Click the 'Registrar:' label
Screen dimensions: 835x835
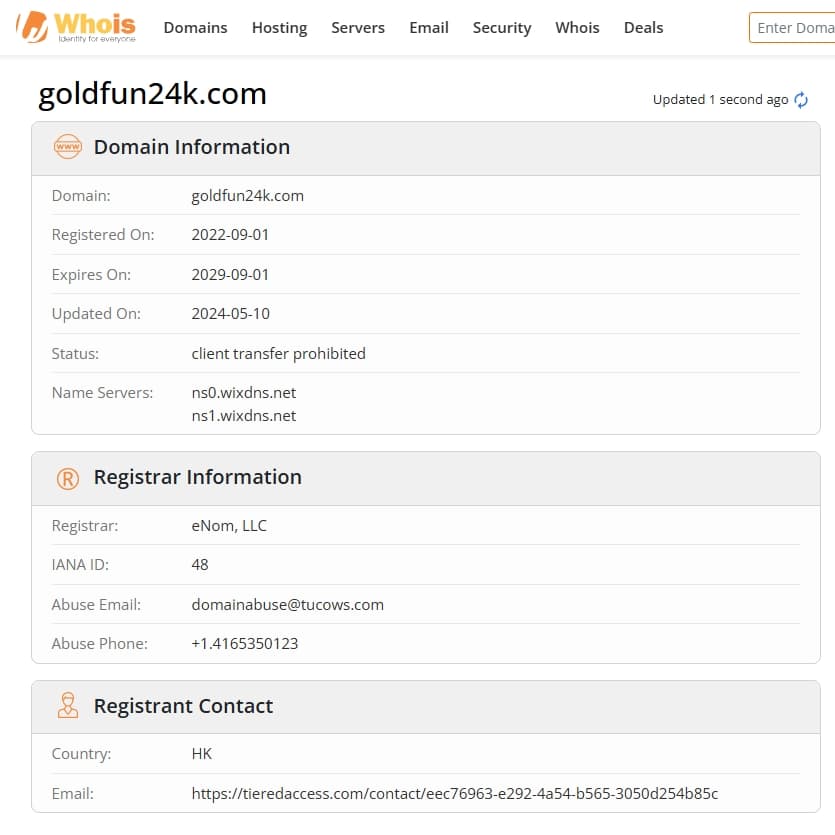pos(85,526)
